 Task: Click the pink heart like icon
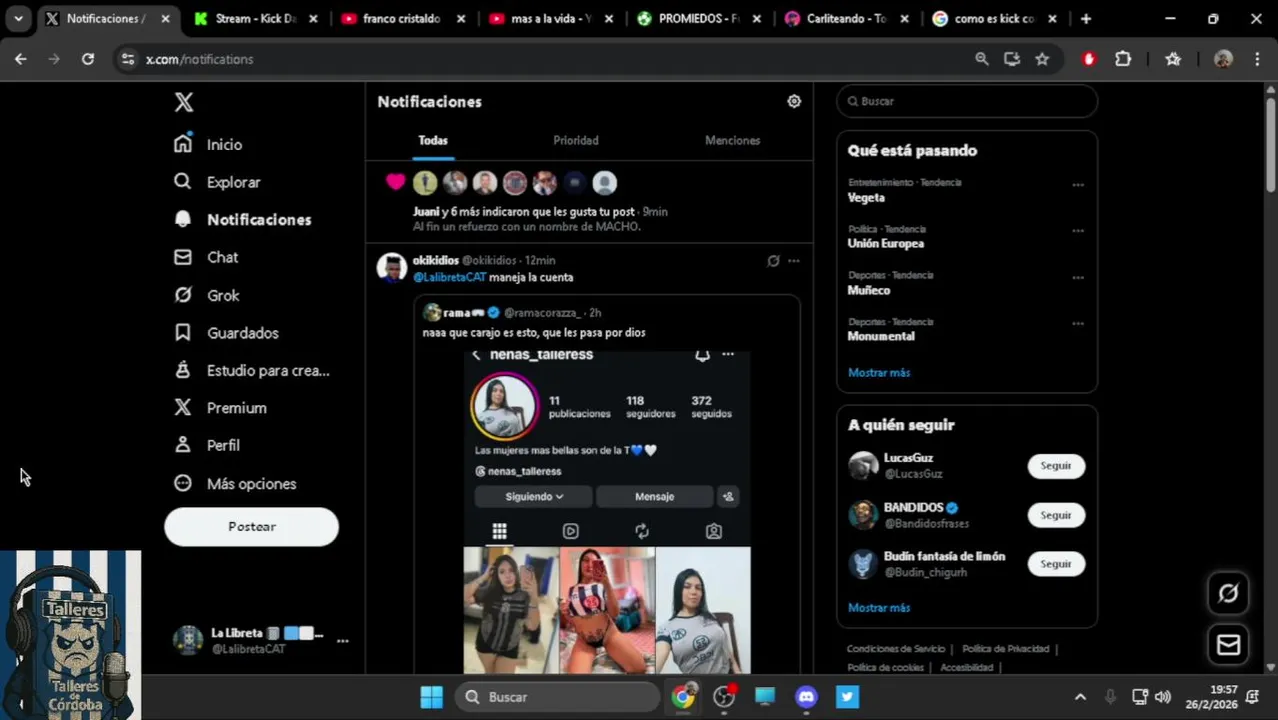pos(396,182)
